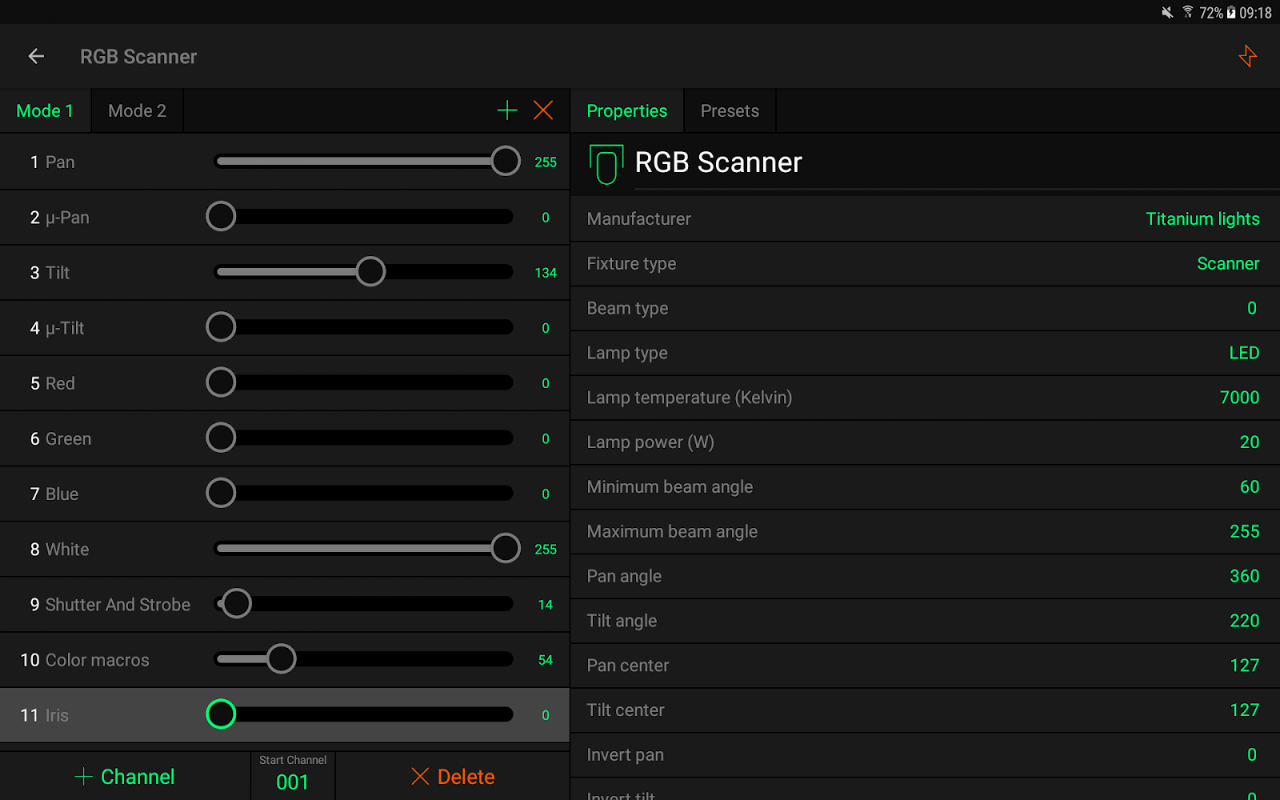
Task: Edit Tilt center value 127
Action: coord(1245,710)
